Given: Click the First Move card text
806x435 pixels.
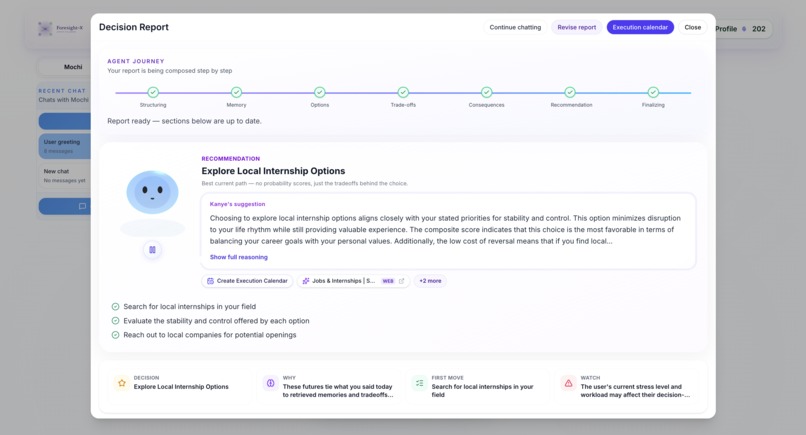Looking at the screenshot, I should click(x=482, y=391).
